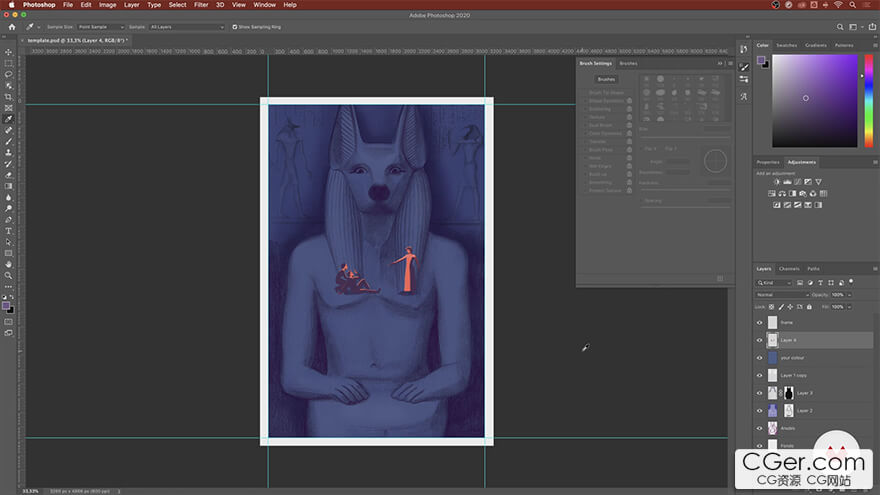This screenshot has height=495, width=880.
Task: Switch to the Channels tab
Action: (x=789, y=269)
